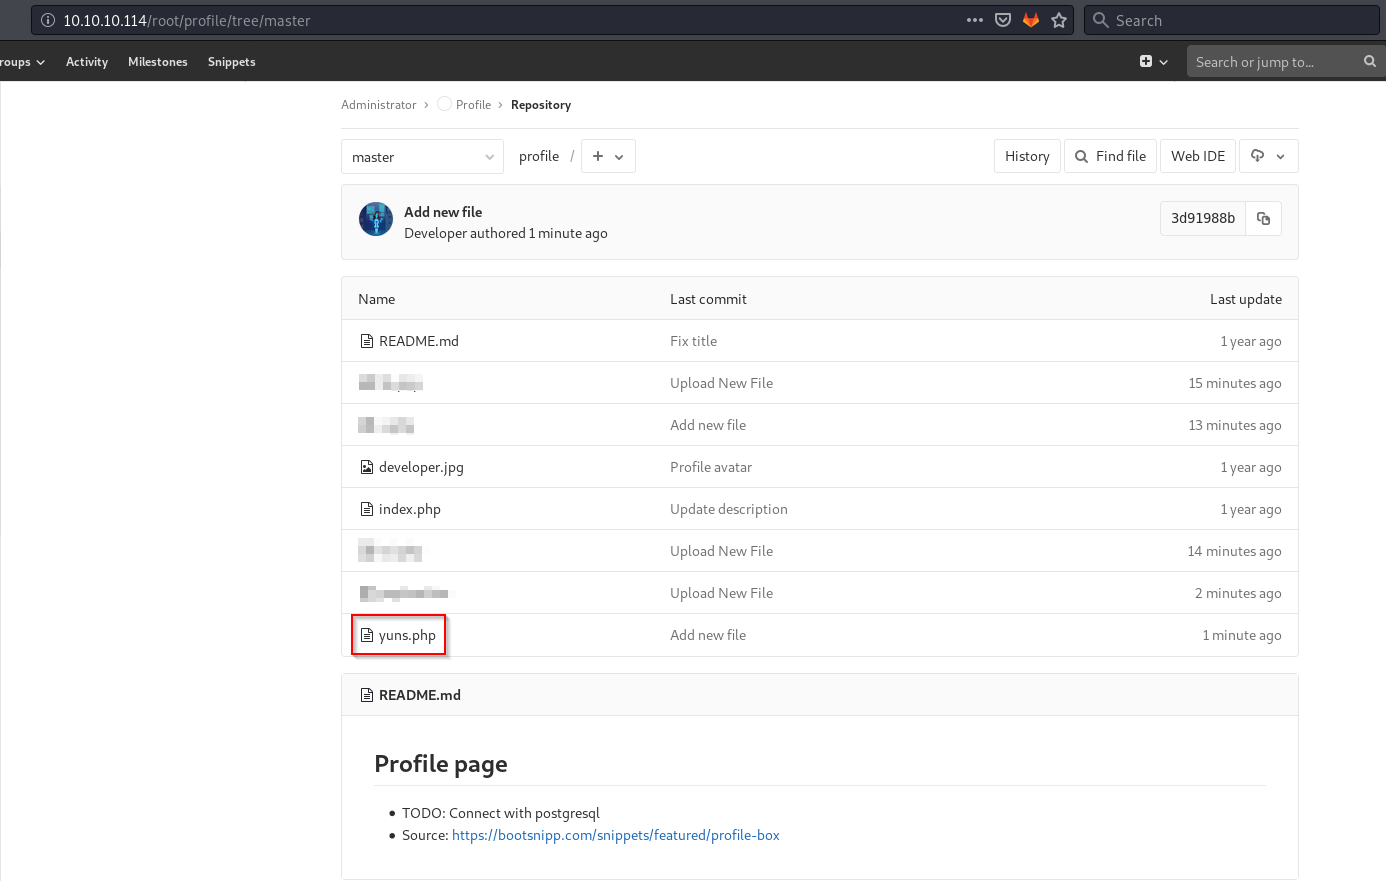Open commit History
Image resolution: width=1386 pixels, height=881 pixels.
point(1027,157)
